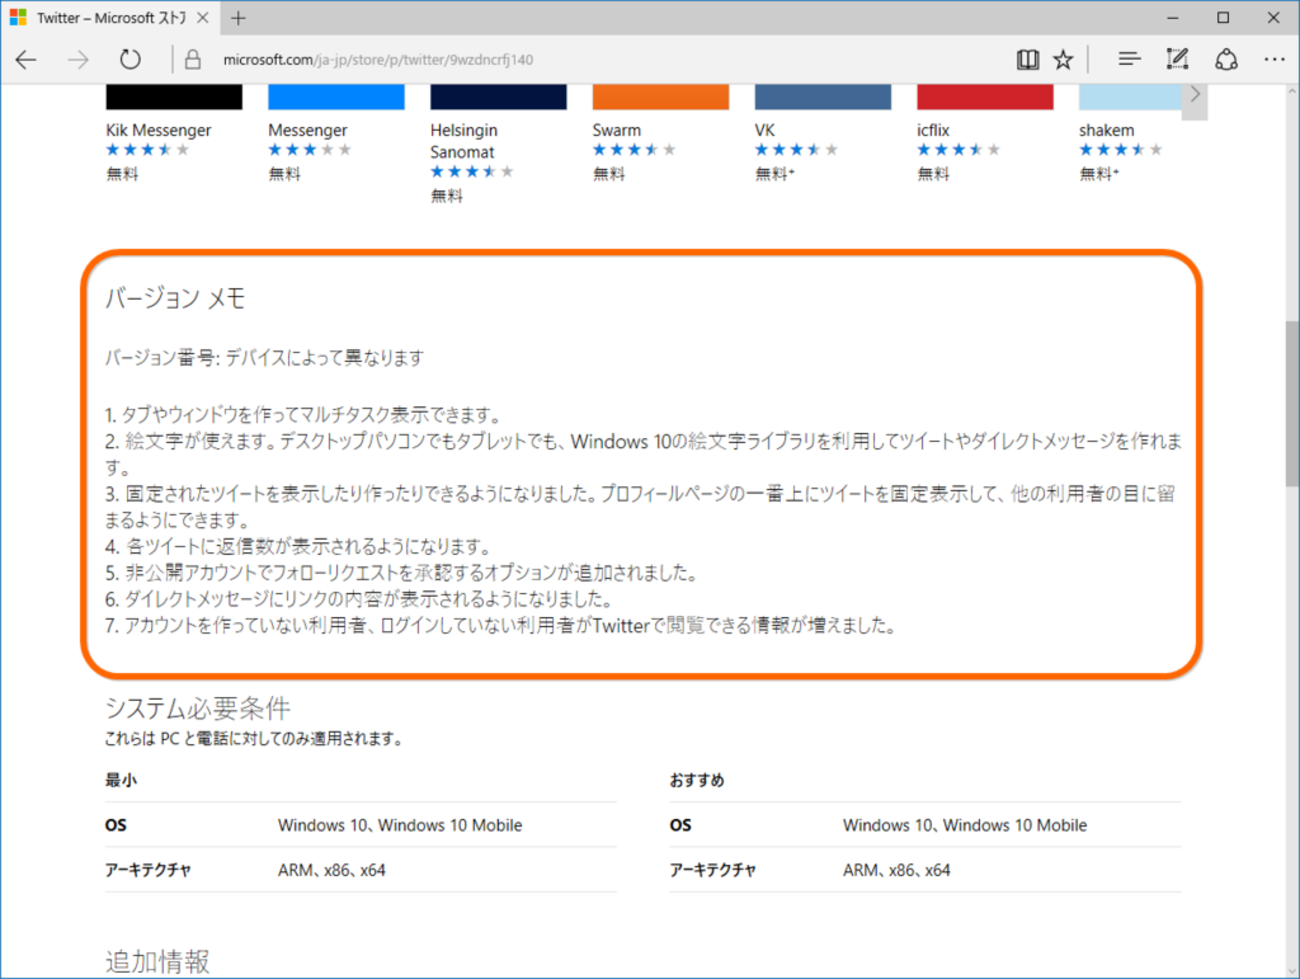Viewport: 1300px width, 979px height.
Task: Click the VK slate-blue thumbnail
Action: tap(823, 97)
